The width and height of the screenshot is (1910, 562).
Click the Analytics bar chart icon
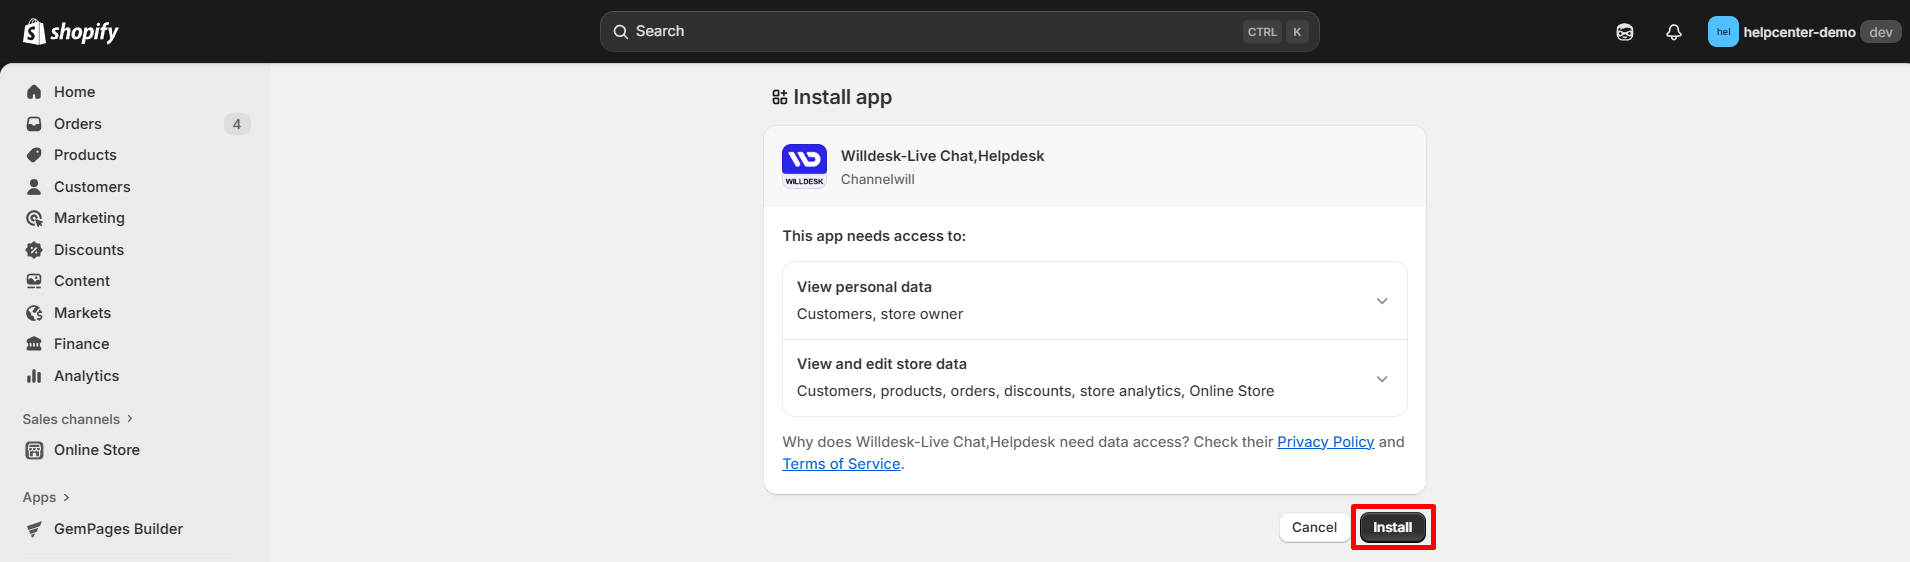coord(34,376)
